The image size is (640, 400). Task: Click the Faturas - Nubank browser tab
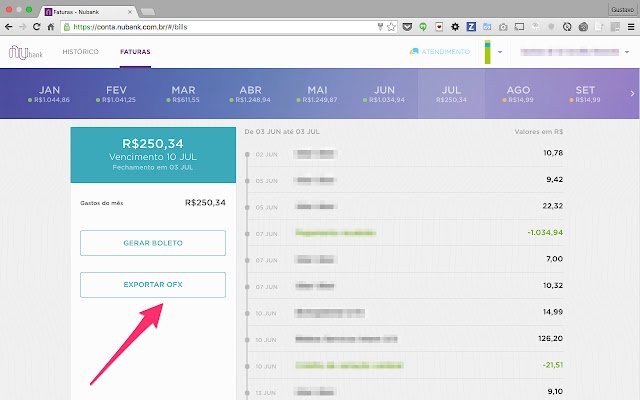87,12
